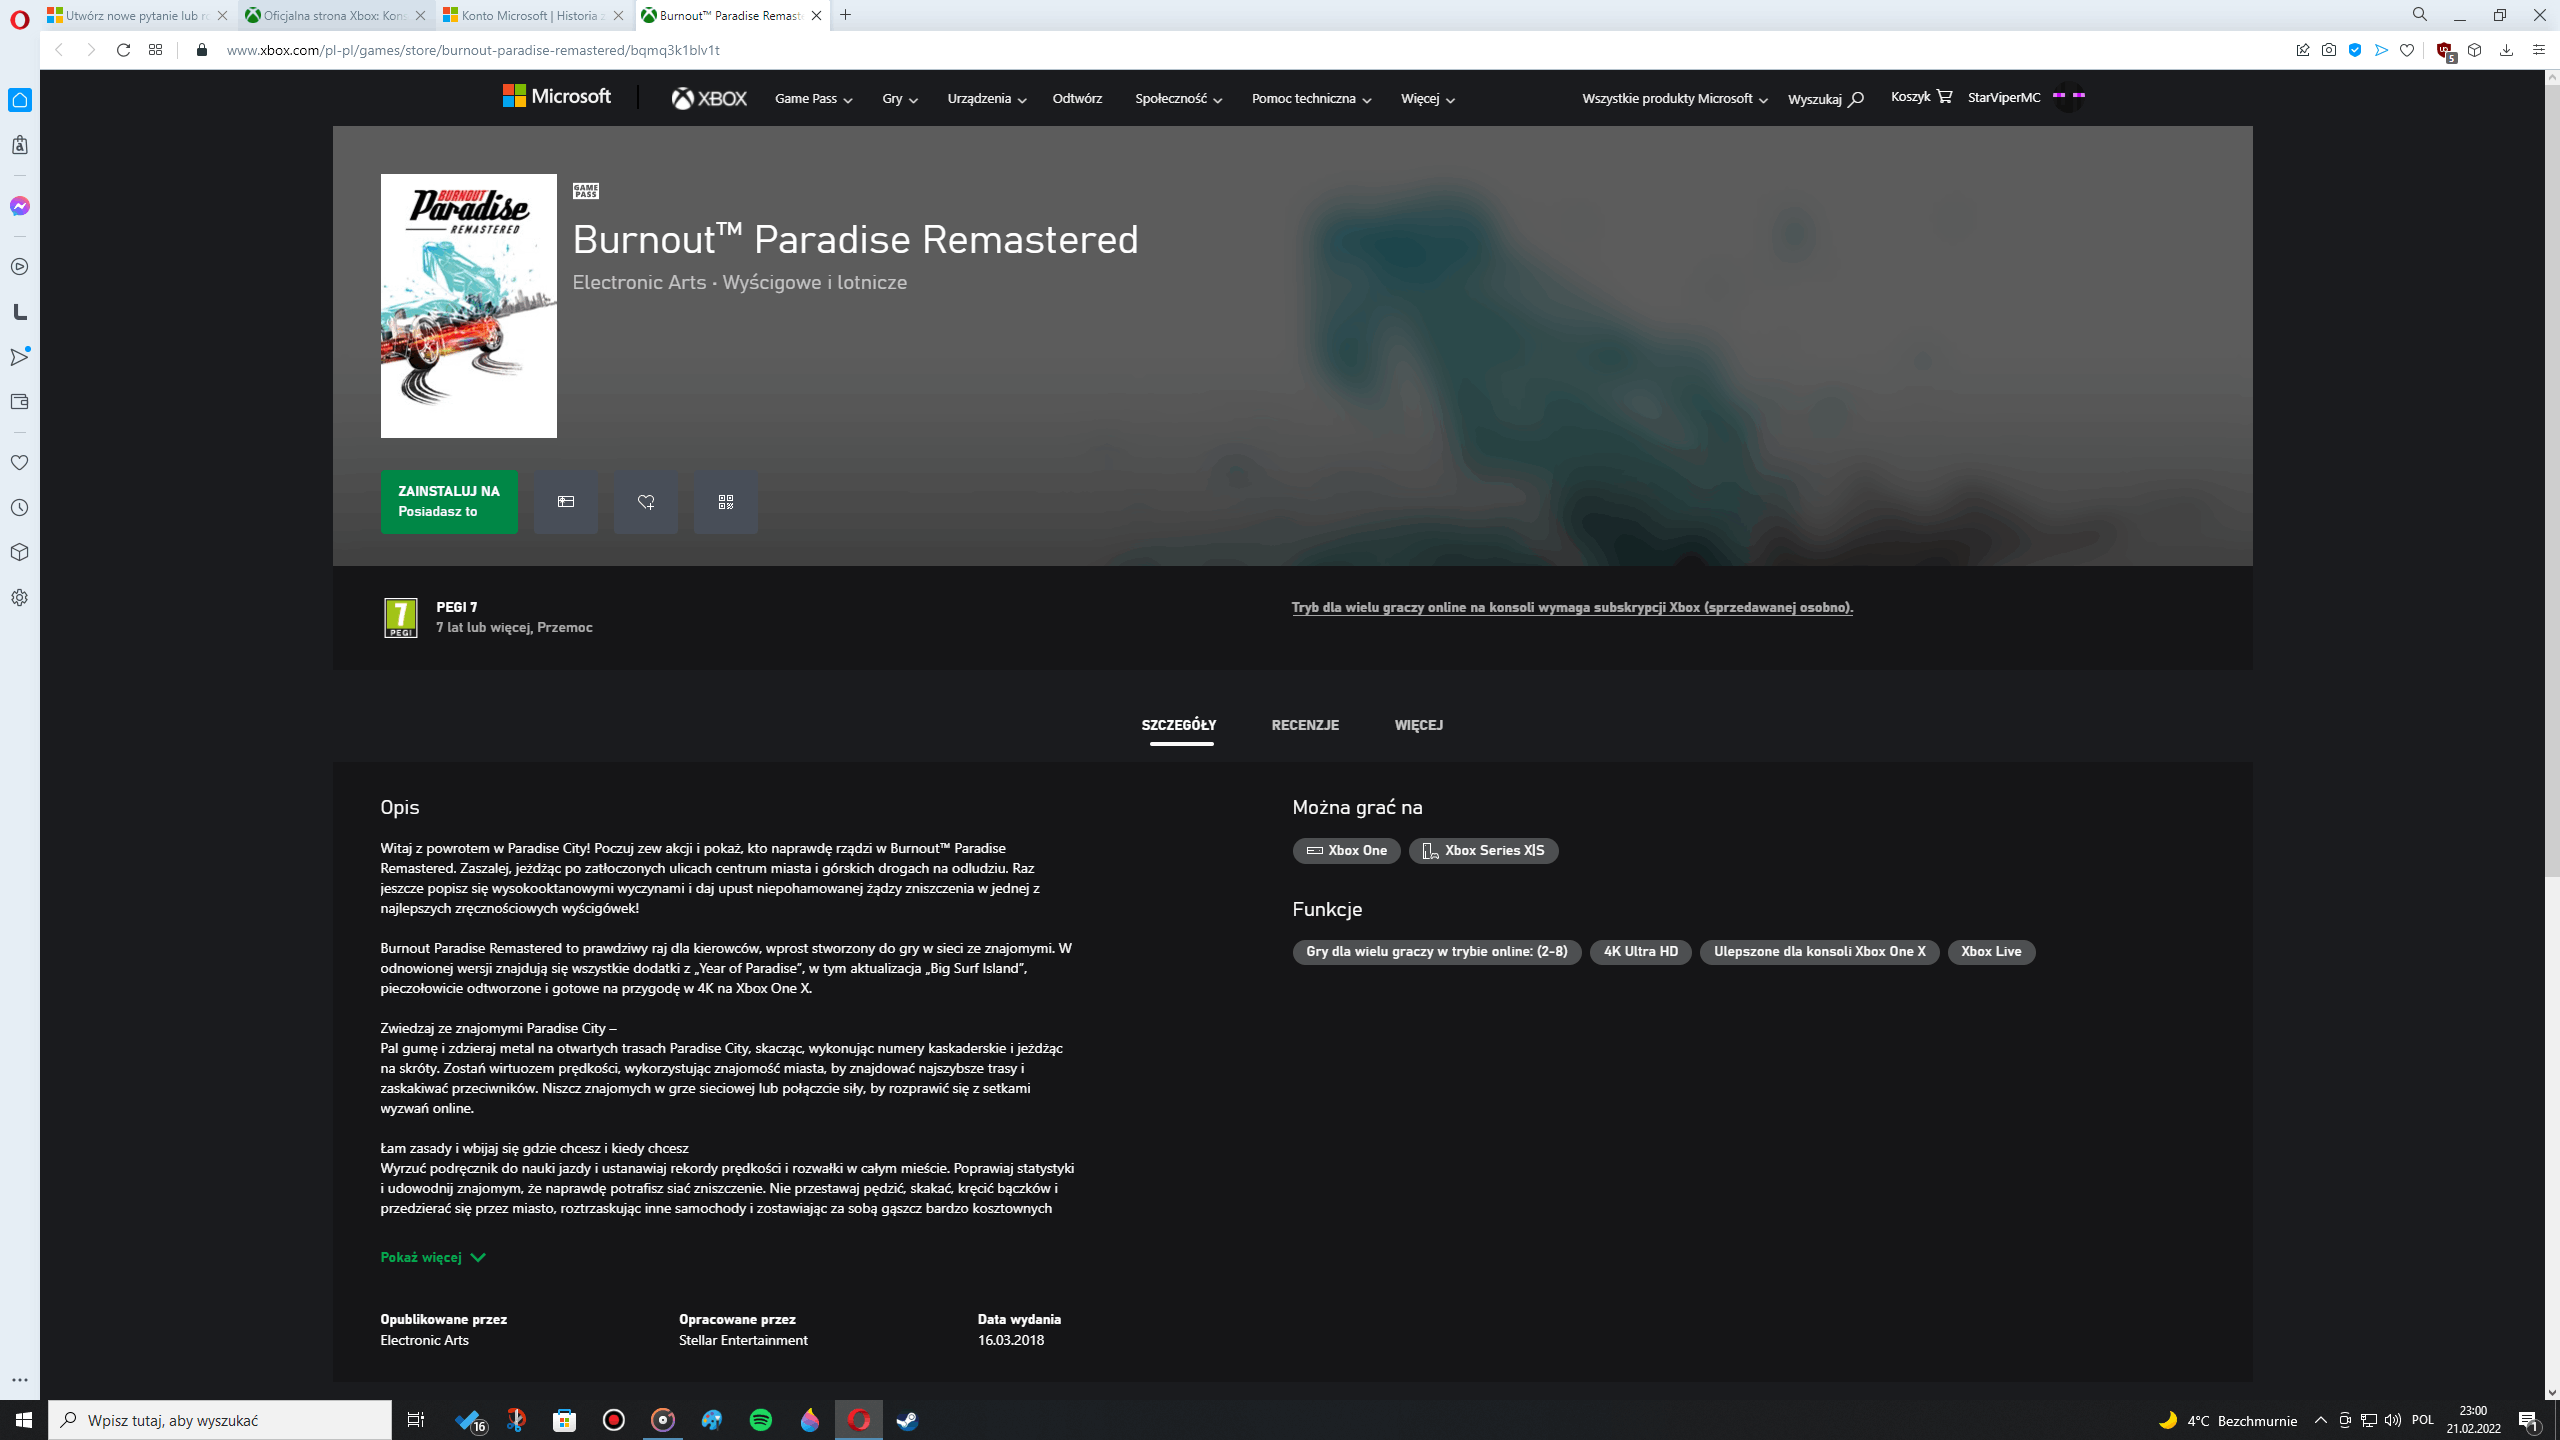Expand the Urządzenia menu
Image resolution: width=2560 pixels, height=1440 pixels.
[987, 99]
